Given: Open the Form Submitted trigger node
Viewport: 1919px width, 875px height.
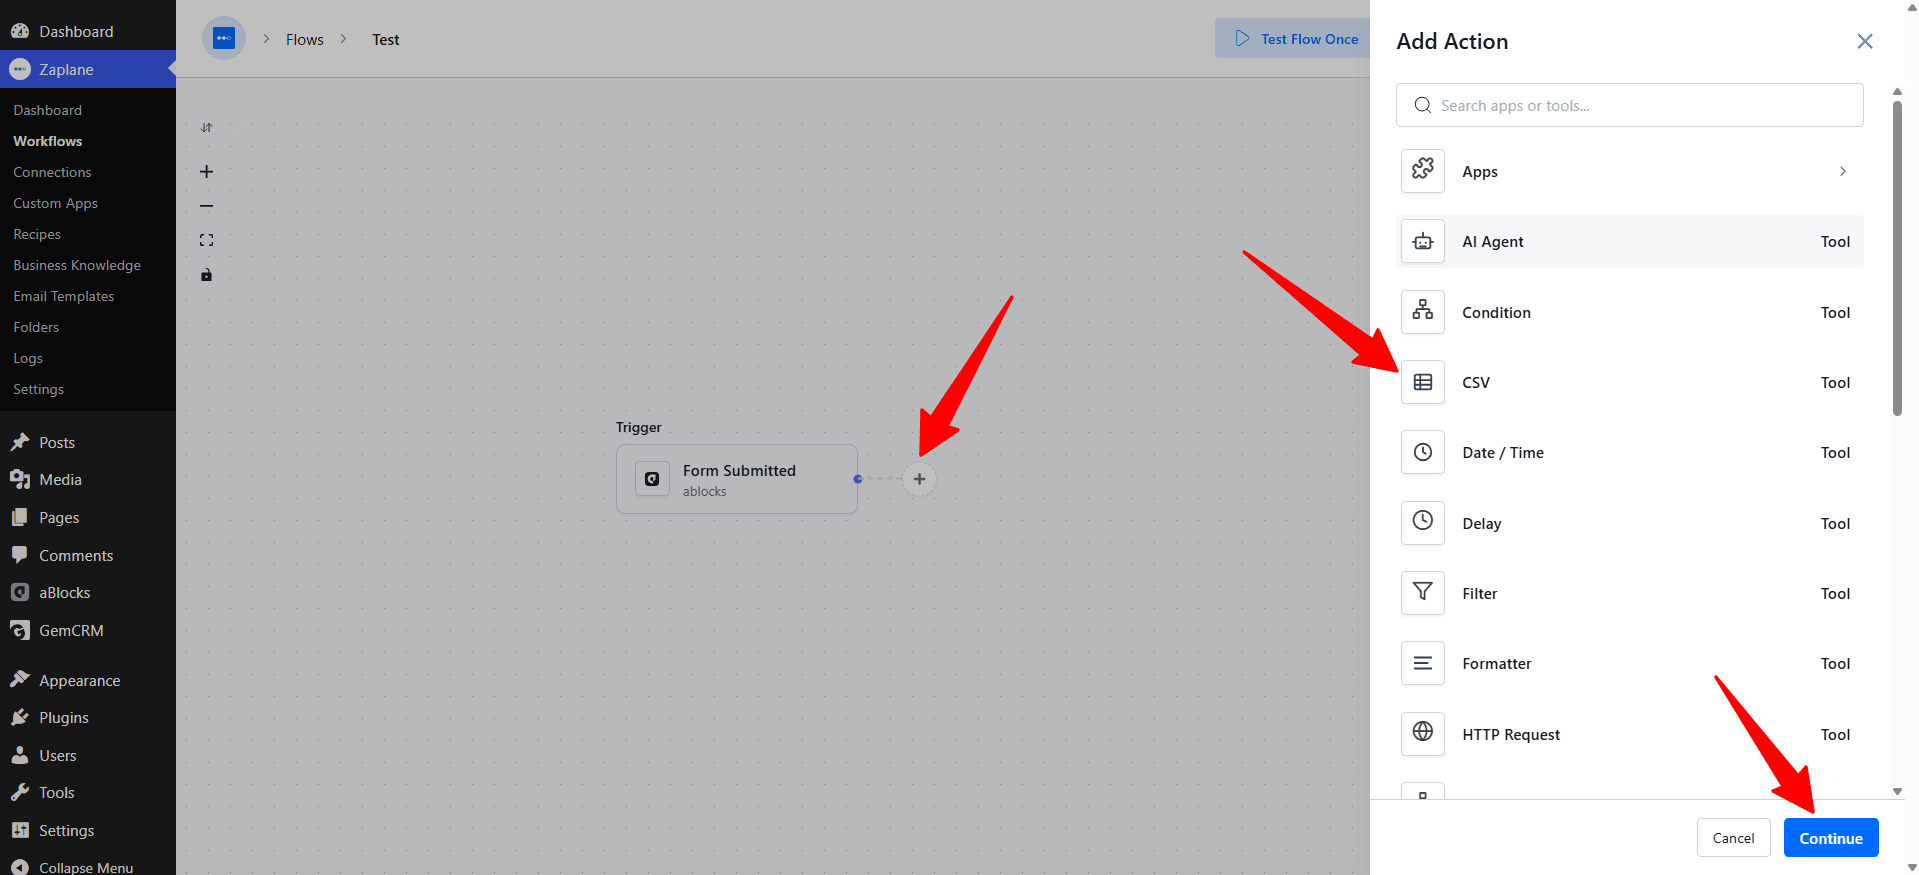Looking at the screenshot, I should coord(737,479).
